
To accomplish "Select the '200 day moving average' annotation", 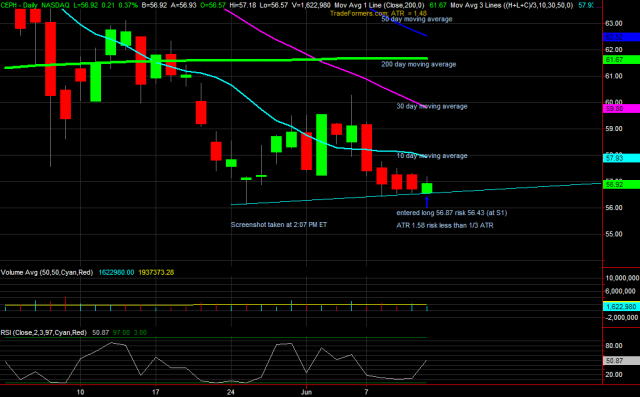I will coord(418,64).
